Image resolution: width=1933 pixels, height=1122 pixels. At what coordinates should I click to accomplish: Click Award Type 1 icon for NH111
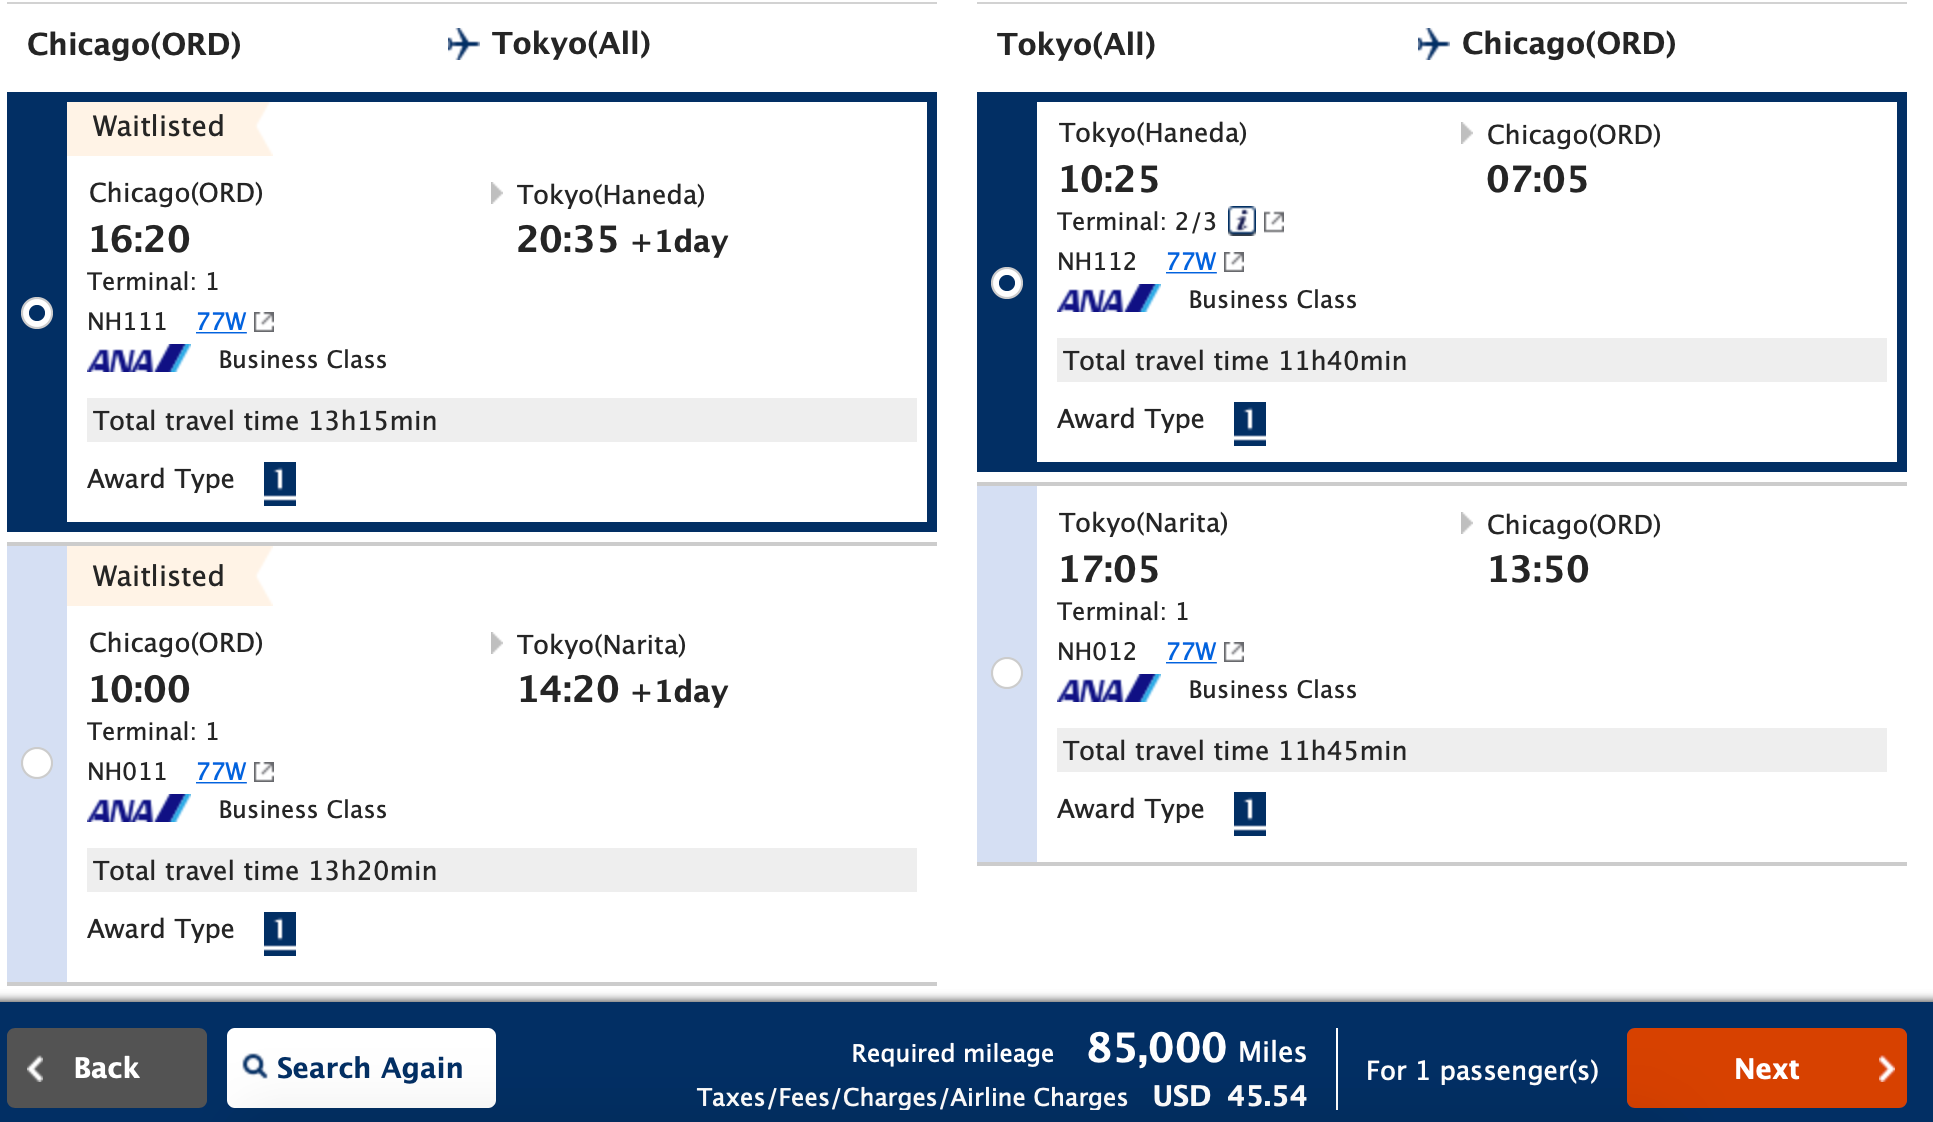279,481
